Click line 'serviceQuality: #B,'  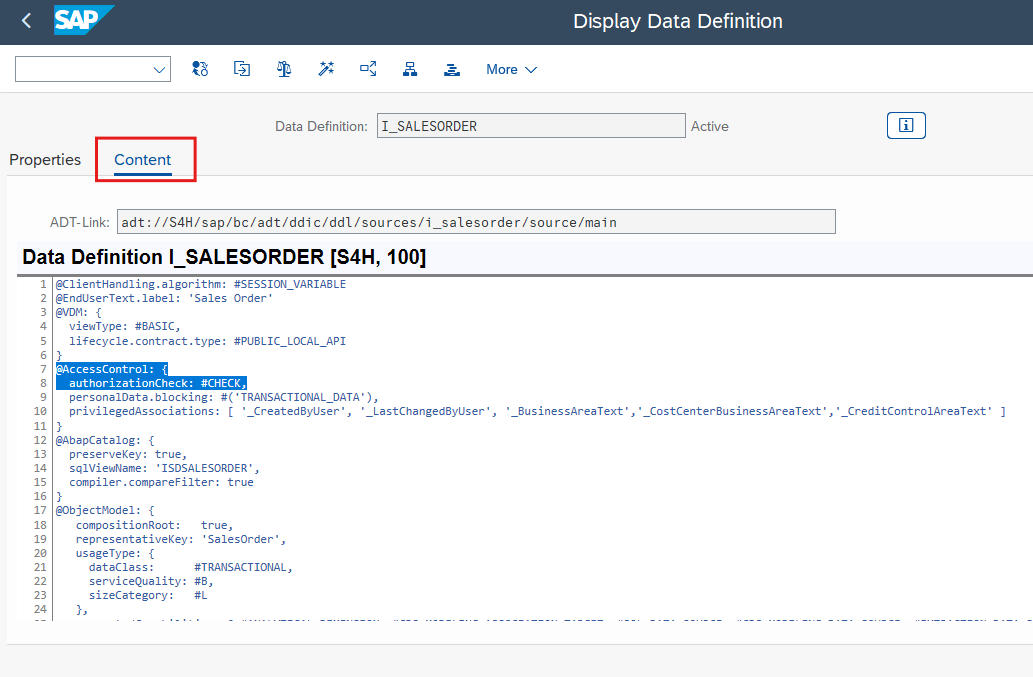tap(151, 581)
